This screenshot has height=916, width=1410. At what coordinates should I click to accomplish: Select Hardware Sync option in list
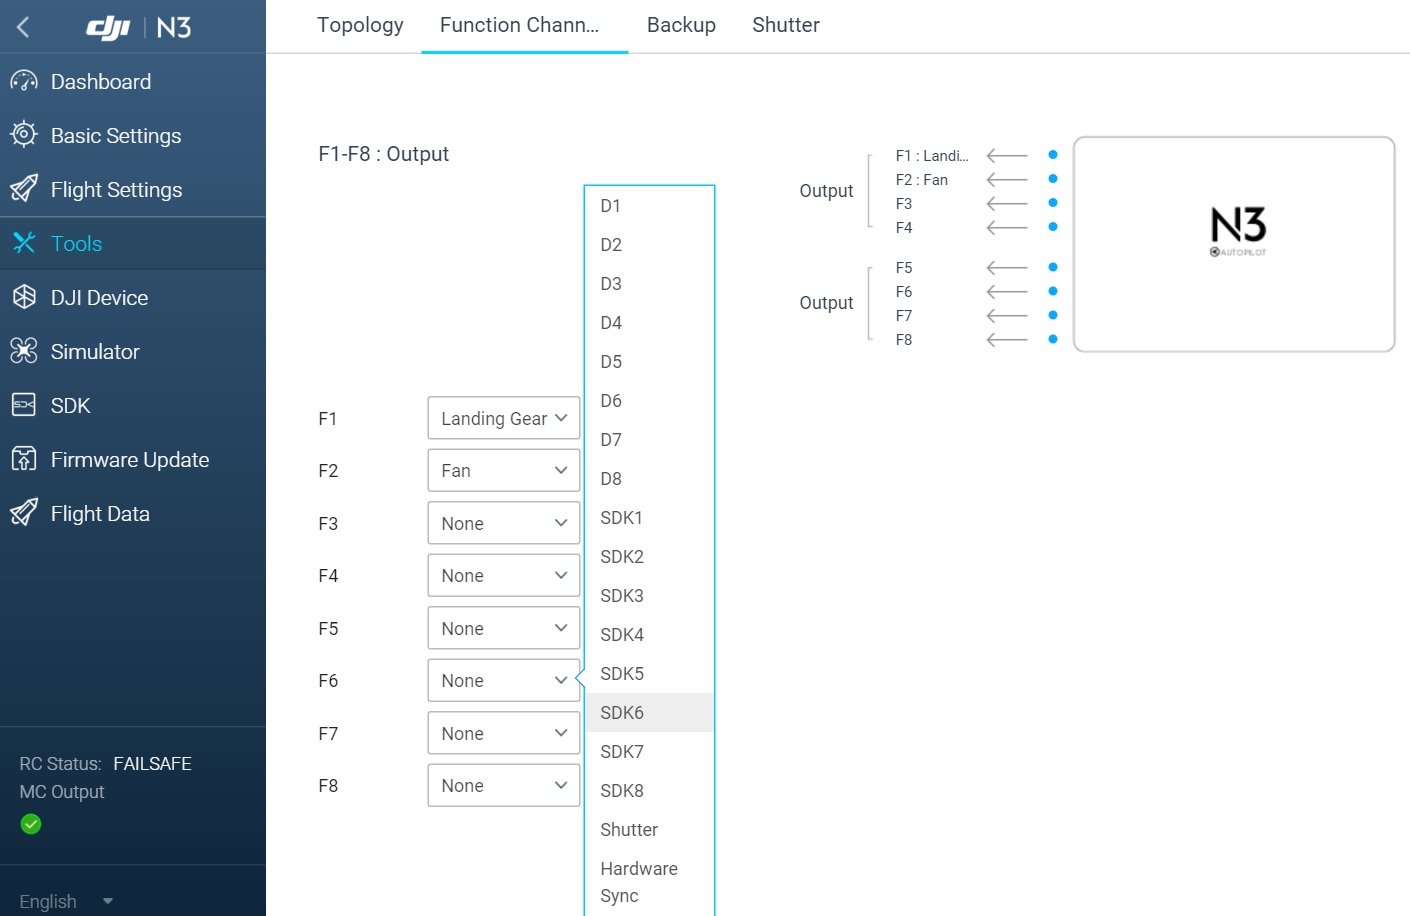tap(639, 882)
